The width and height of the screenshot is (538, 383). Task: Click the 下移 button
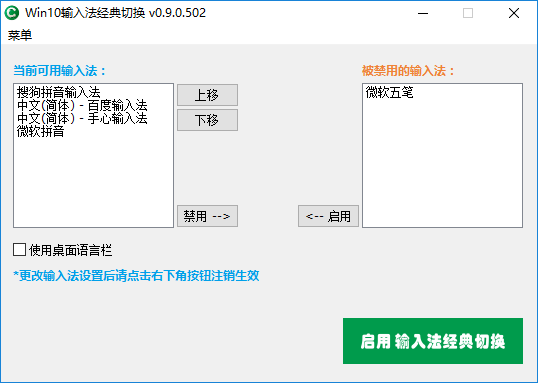pos(207,120)
